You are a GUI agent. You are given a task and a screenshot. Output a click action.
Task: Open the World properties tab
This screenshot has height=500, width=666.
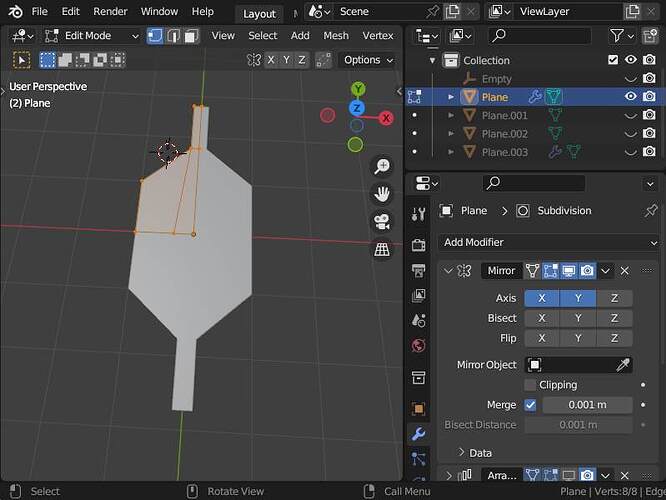point(418,345)
